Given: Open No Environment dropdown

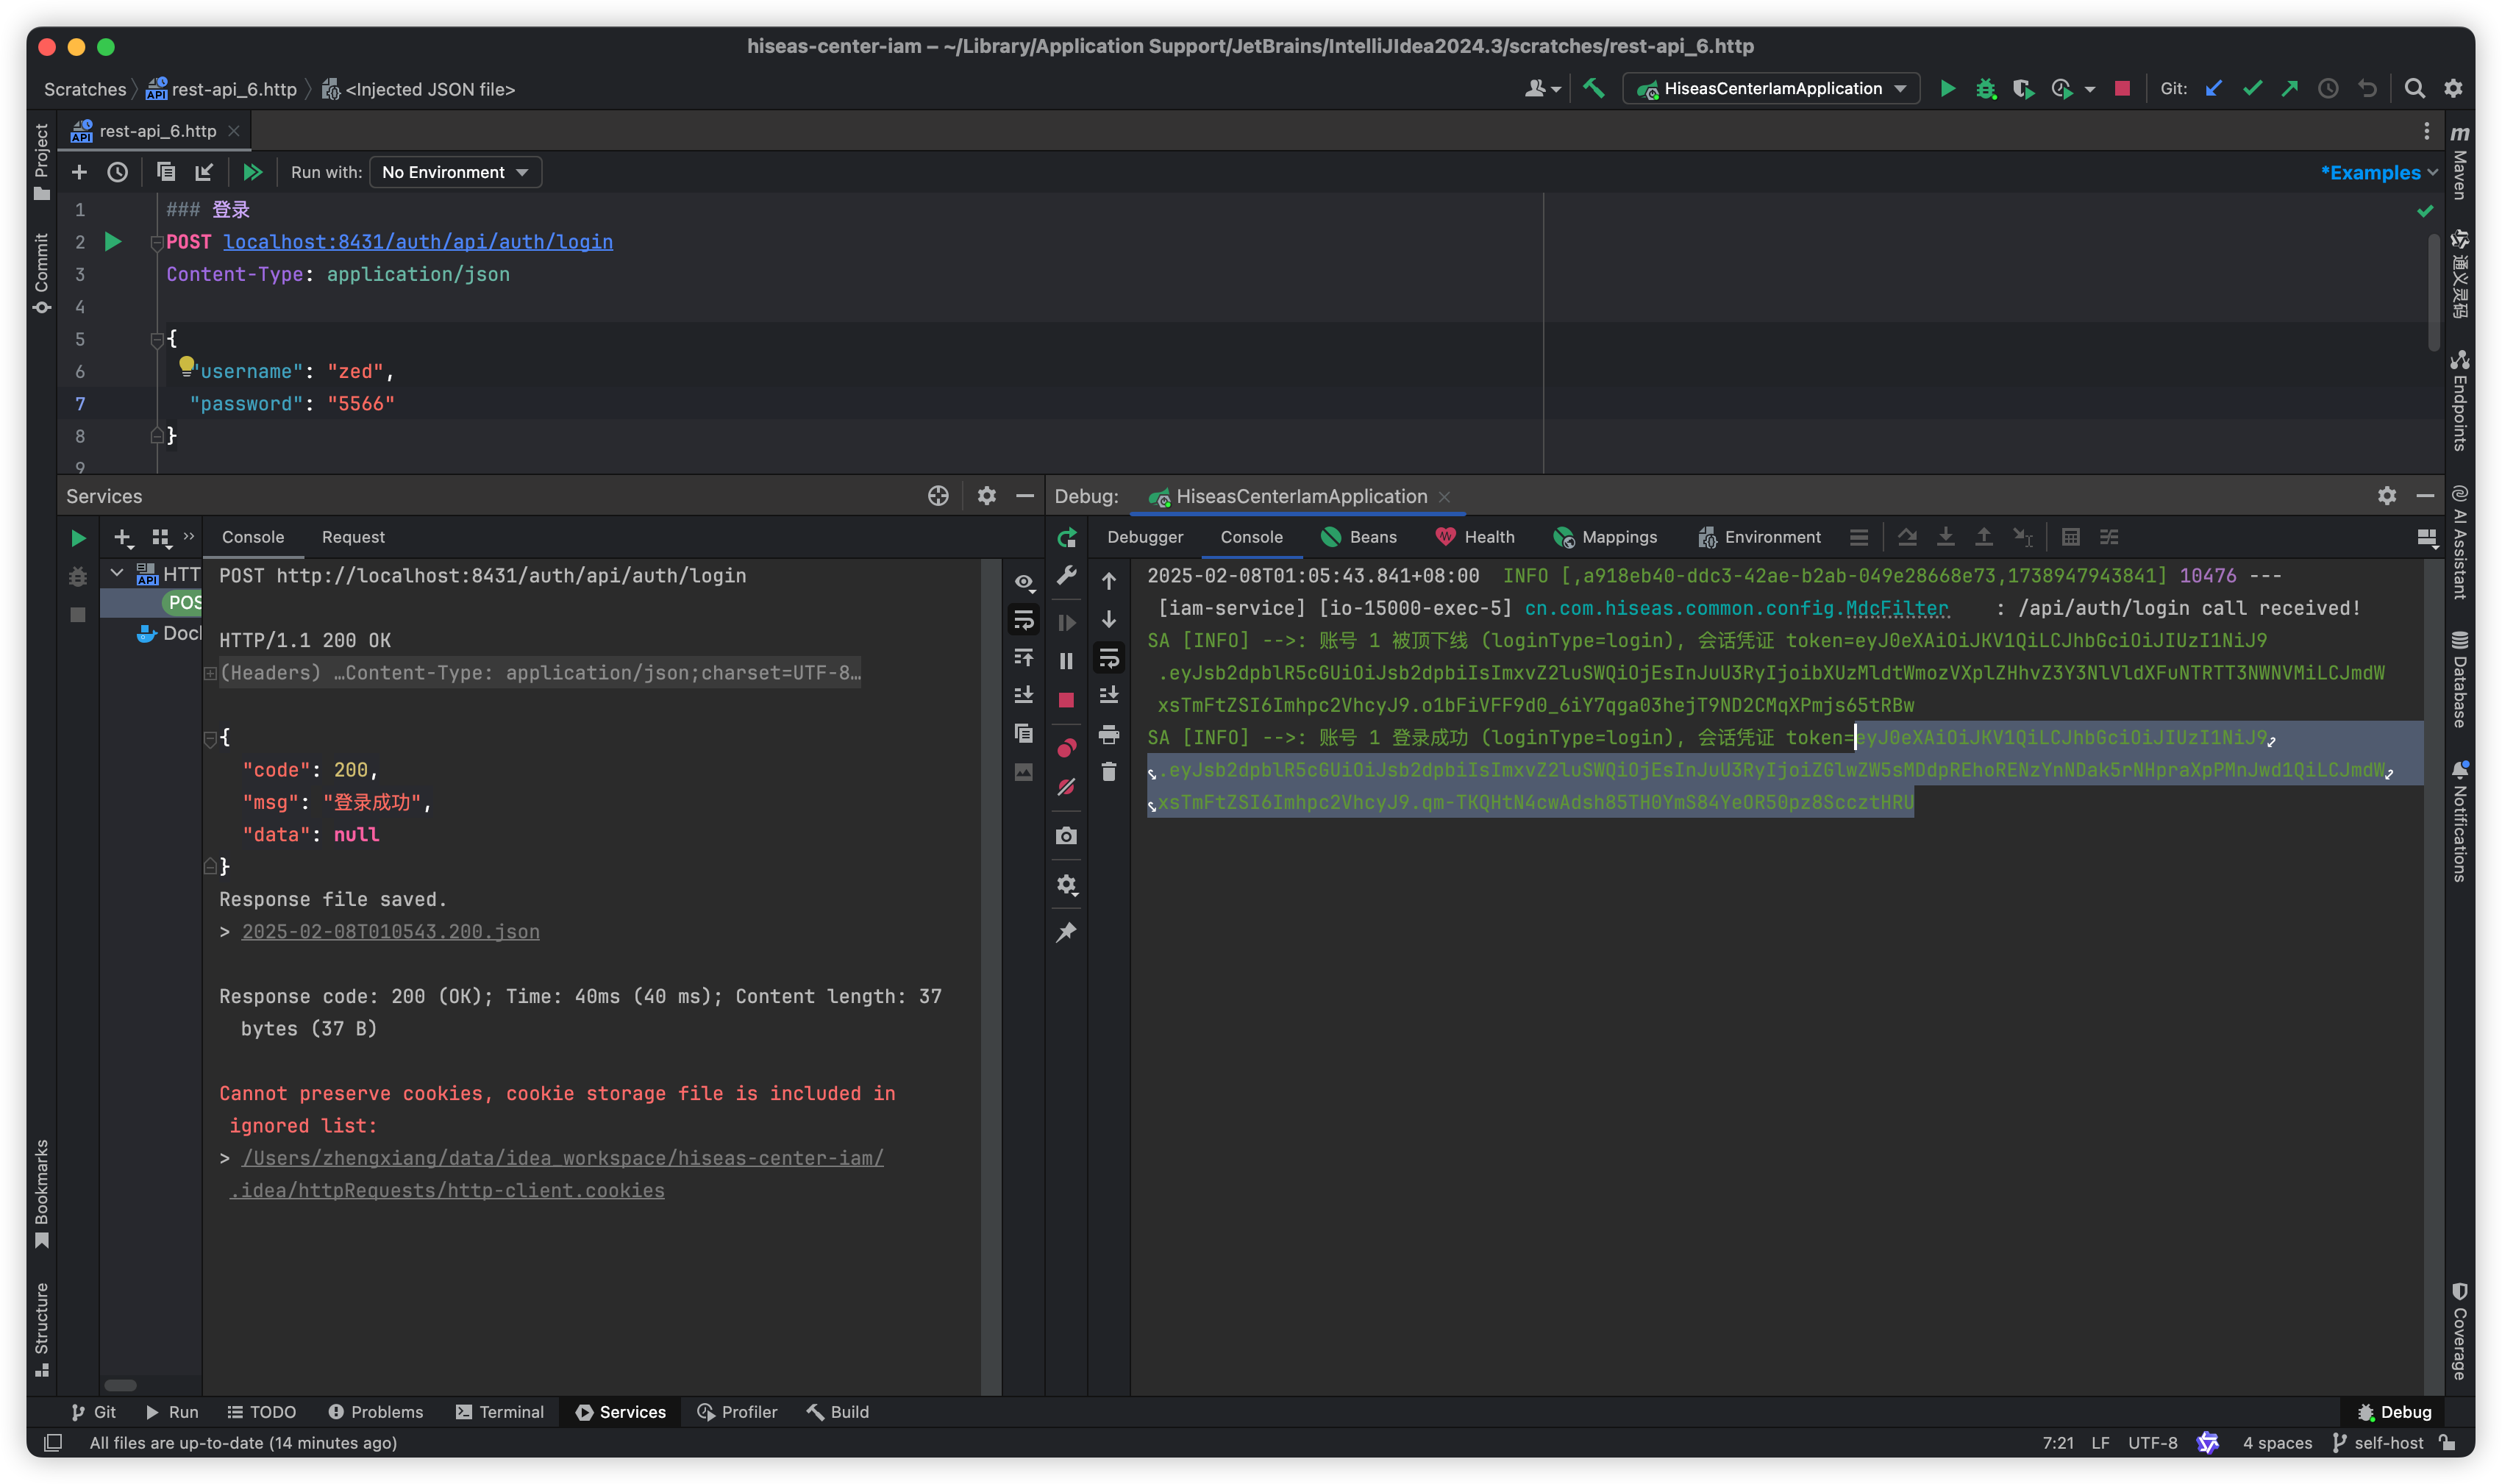Looking at the screenshot, I should pyautogui.click(x=455, y=172).
